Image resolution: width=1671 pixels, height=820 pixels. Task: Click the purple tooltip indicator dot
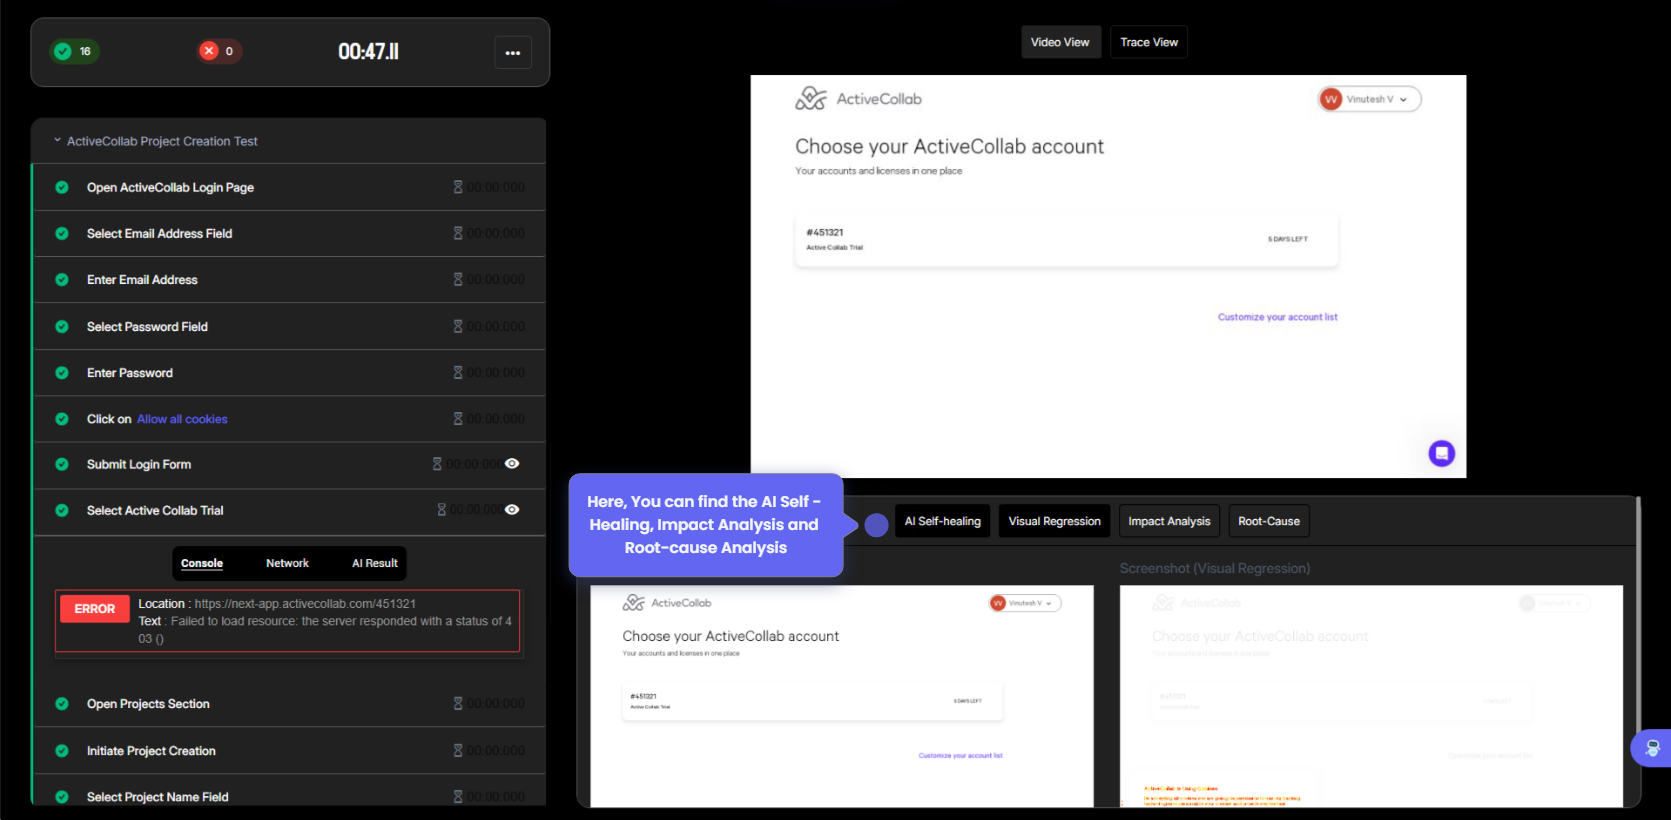coord(876,525)
